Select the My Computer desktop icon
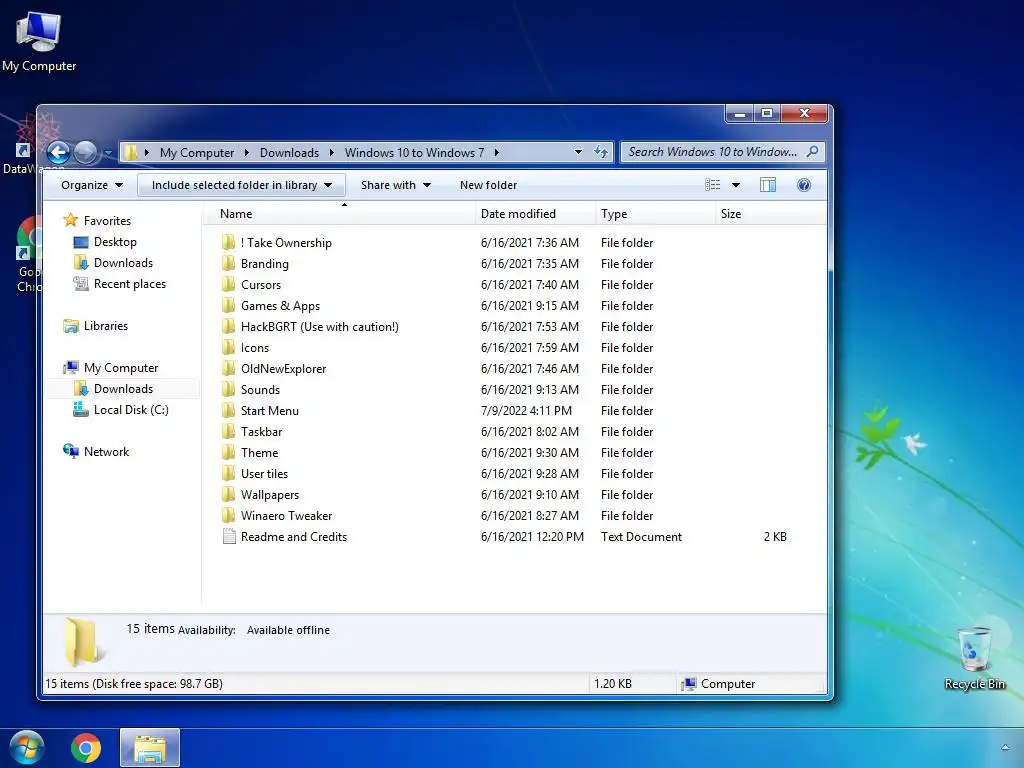1024x768 pixels. point(39,40)
